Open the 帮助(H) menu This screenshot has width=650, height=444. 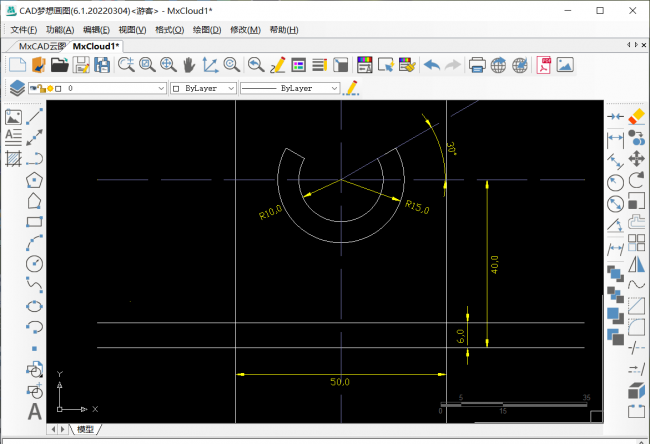(x=284, y=30)
